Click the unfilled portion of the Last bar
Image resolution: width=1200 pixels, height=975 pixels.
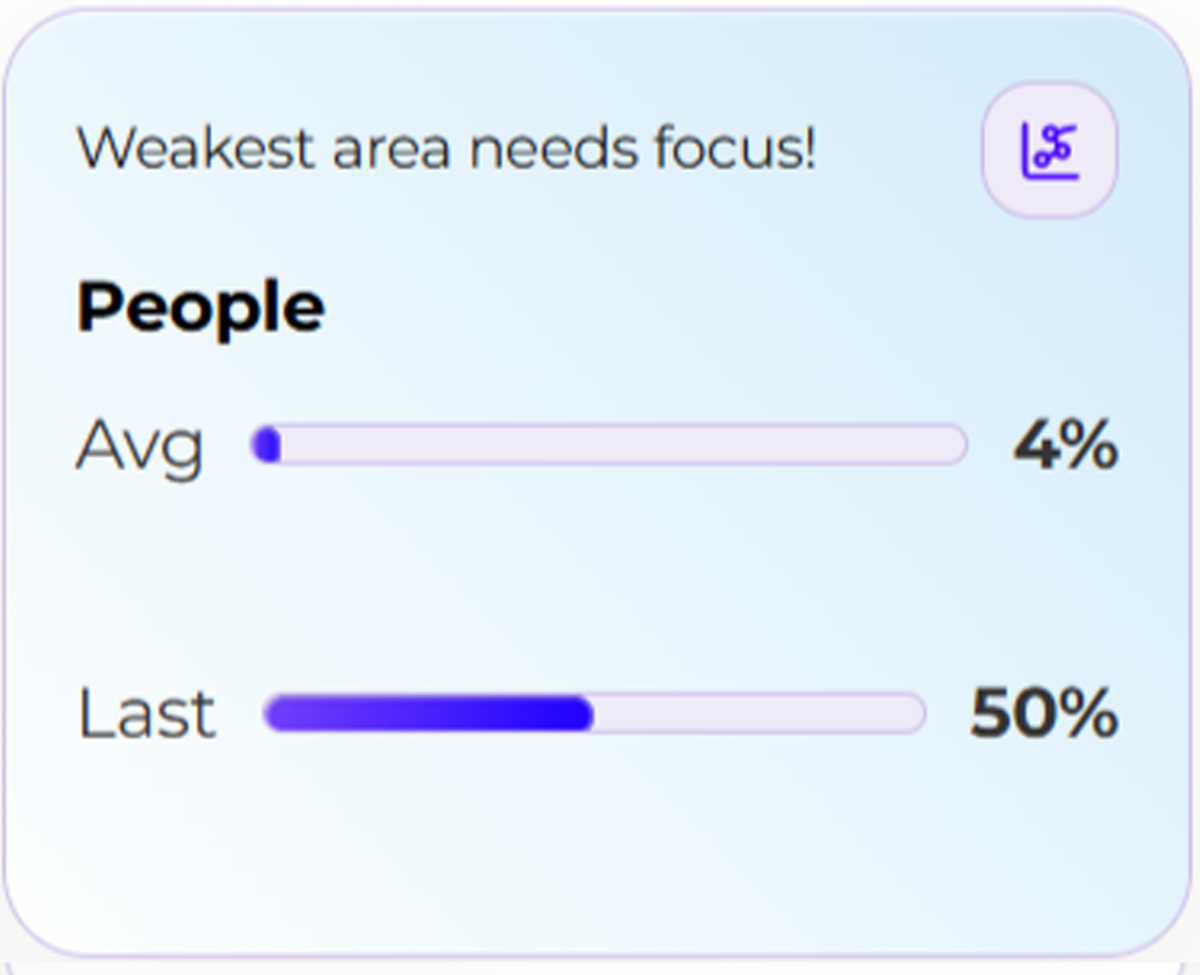tap(758, 714)
